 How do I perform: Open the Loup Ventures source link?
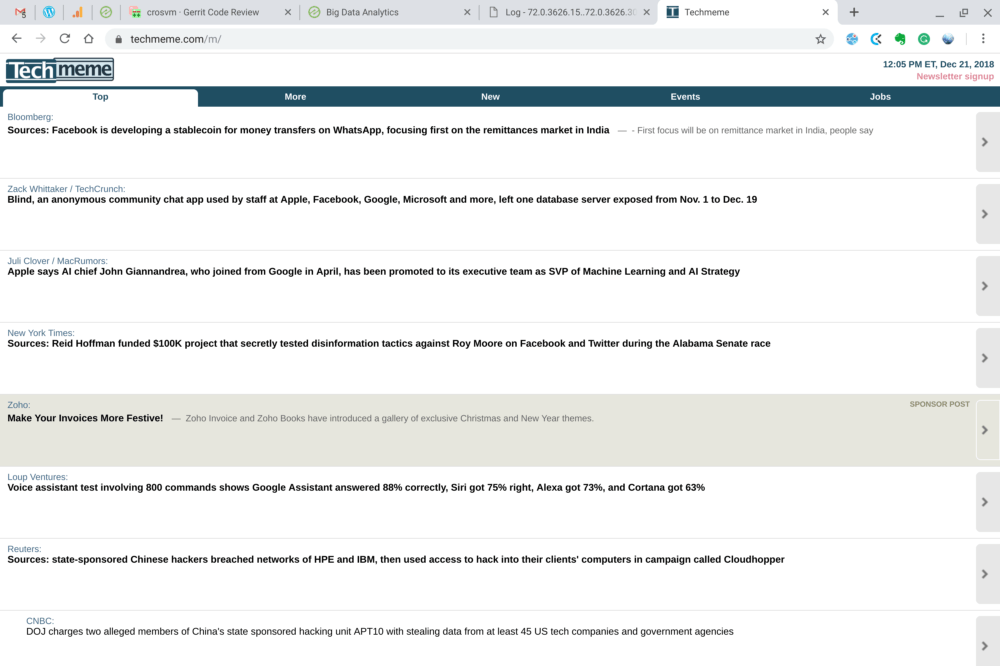click(37, 477)
